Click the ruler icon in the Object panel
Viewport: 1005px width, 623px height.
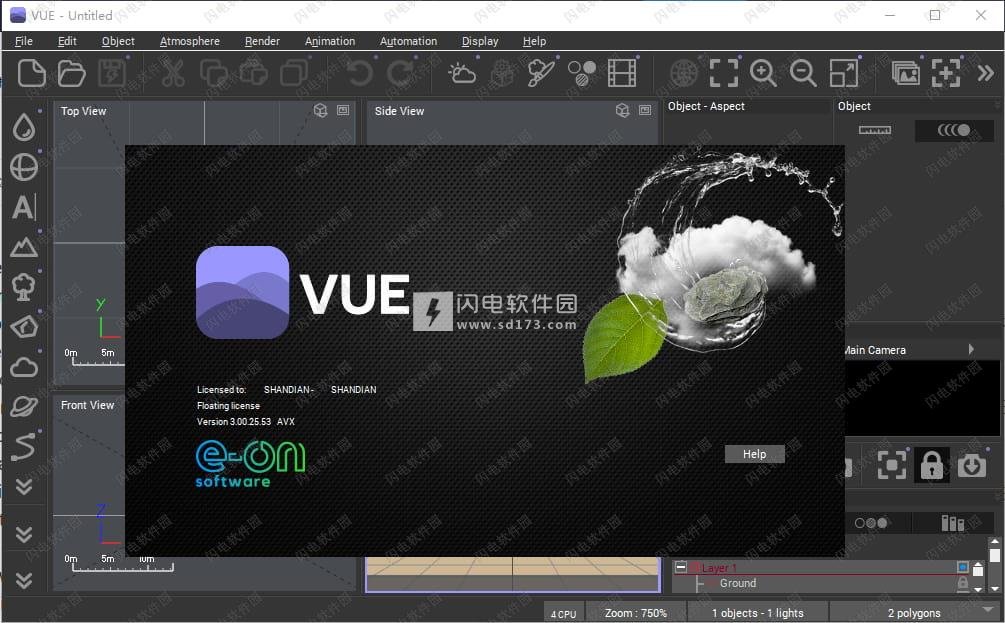coord(875,130)
